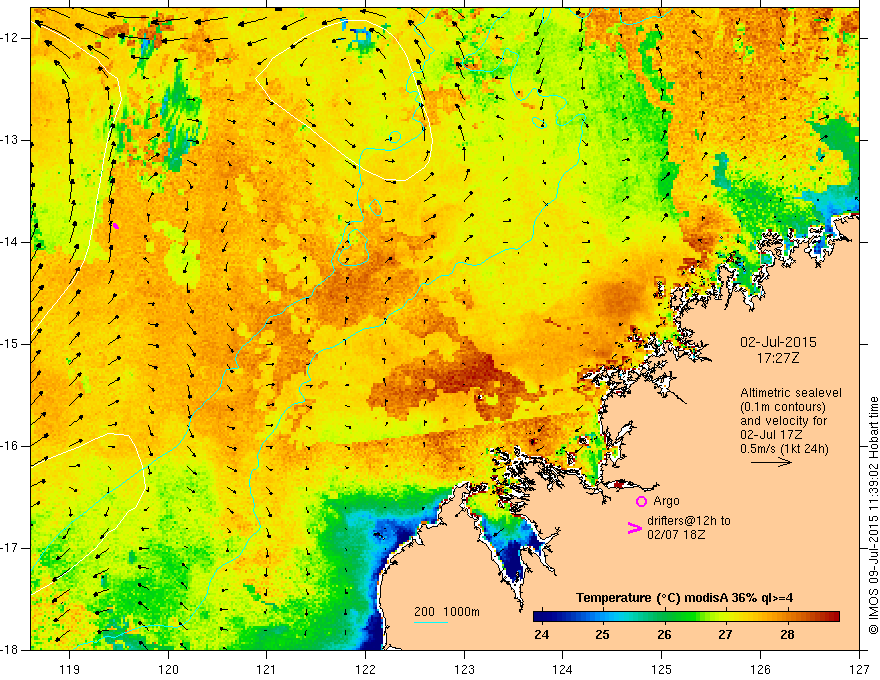The image size is (880, 680).
Task: Click the '0.5m/s (1kt 24h)' scale label
Action: [x=784, y=449]
